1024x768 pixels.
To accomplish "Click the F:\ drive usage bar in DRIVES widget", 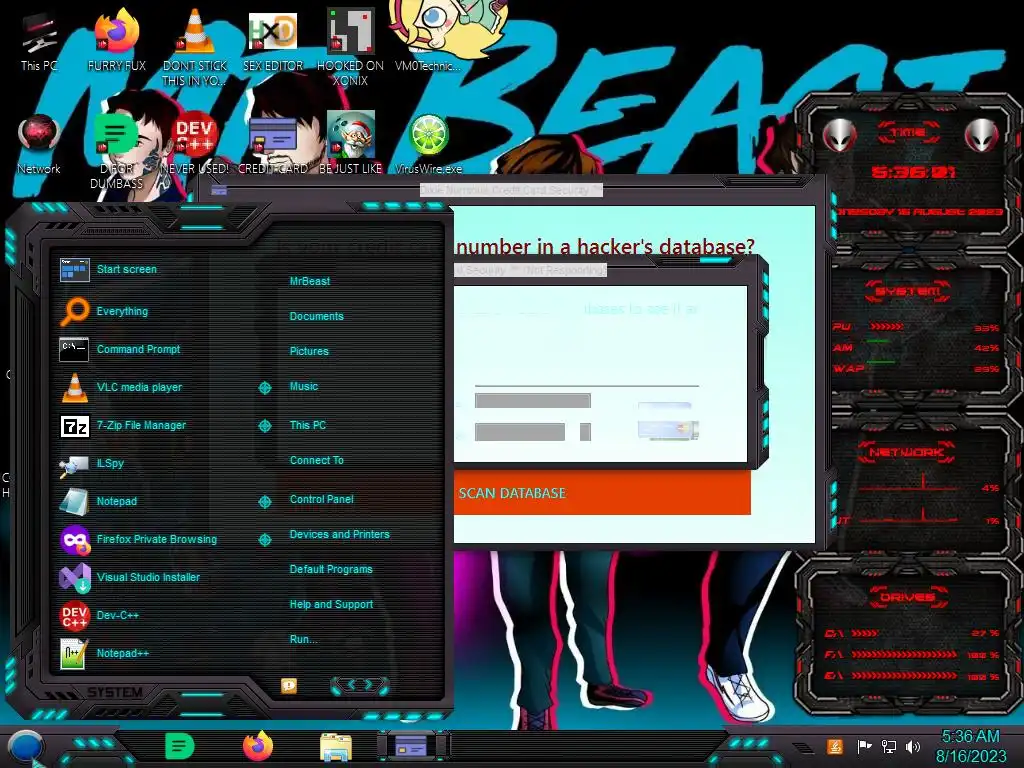I will tap(904, 654).
